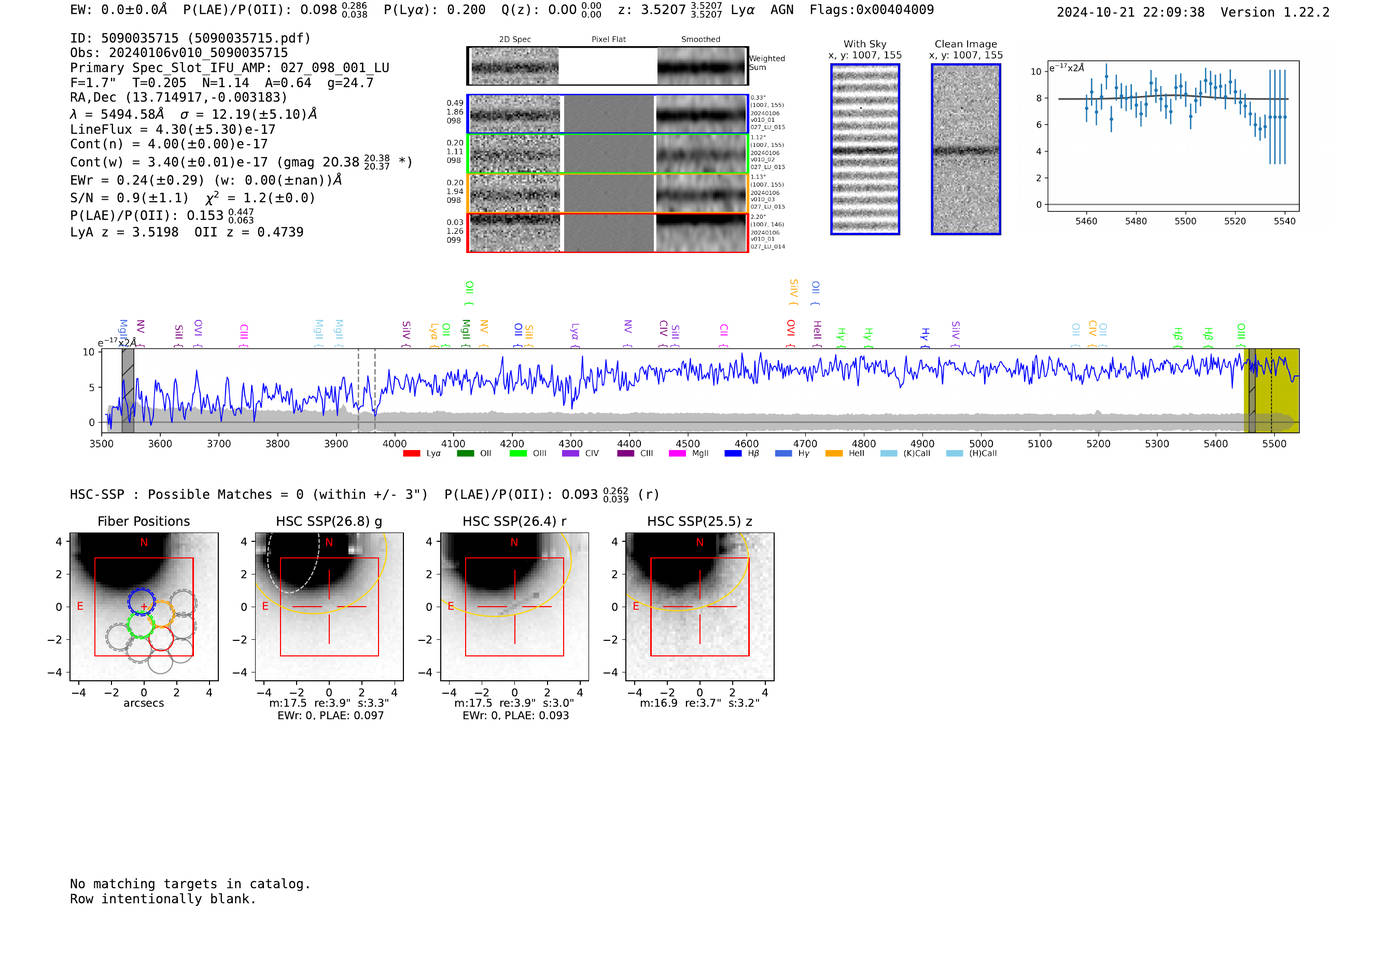Click the gray hatched band near 3540Å
Image resolution: width=1400 pixels, height=953 pixels.
click(128, 390)
